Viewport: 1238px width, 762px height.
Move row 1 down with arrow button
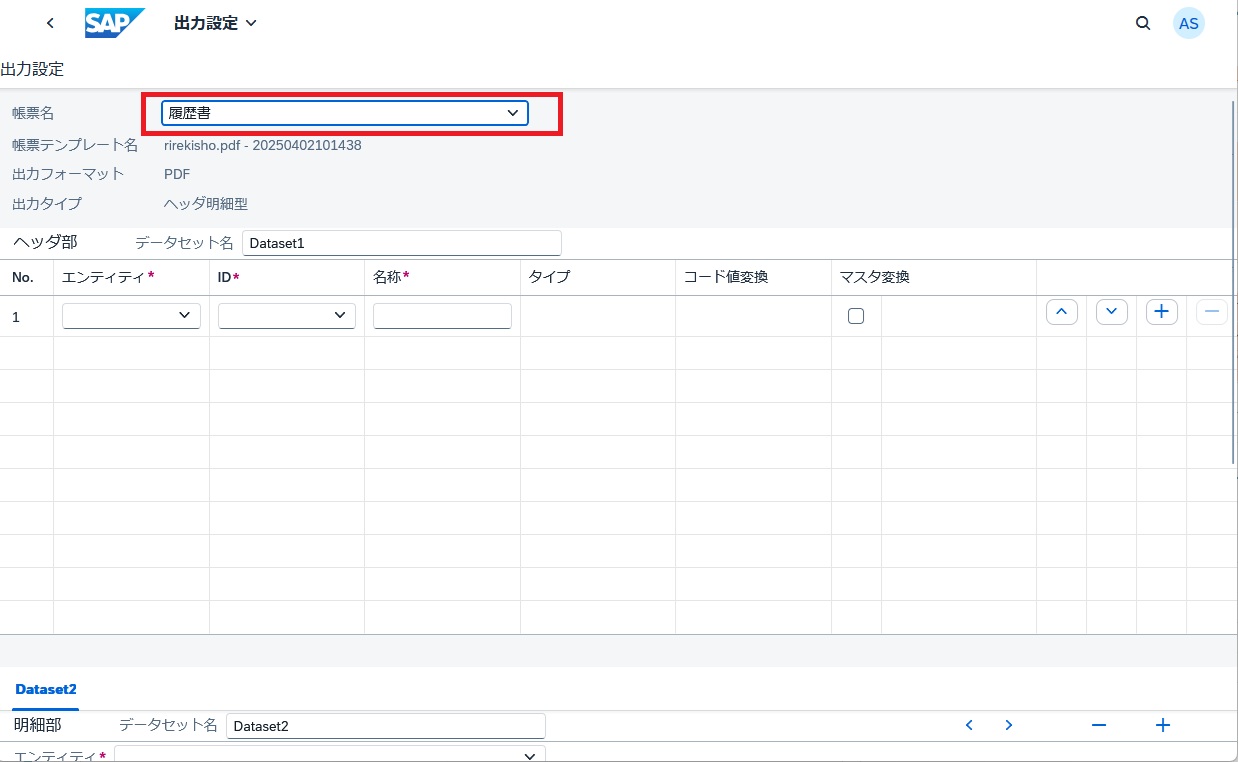coord(1111,312)
